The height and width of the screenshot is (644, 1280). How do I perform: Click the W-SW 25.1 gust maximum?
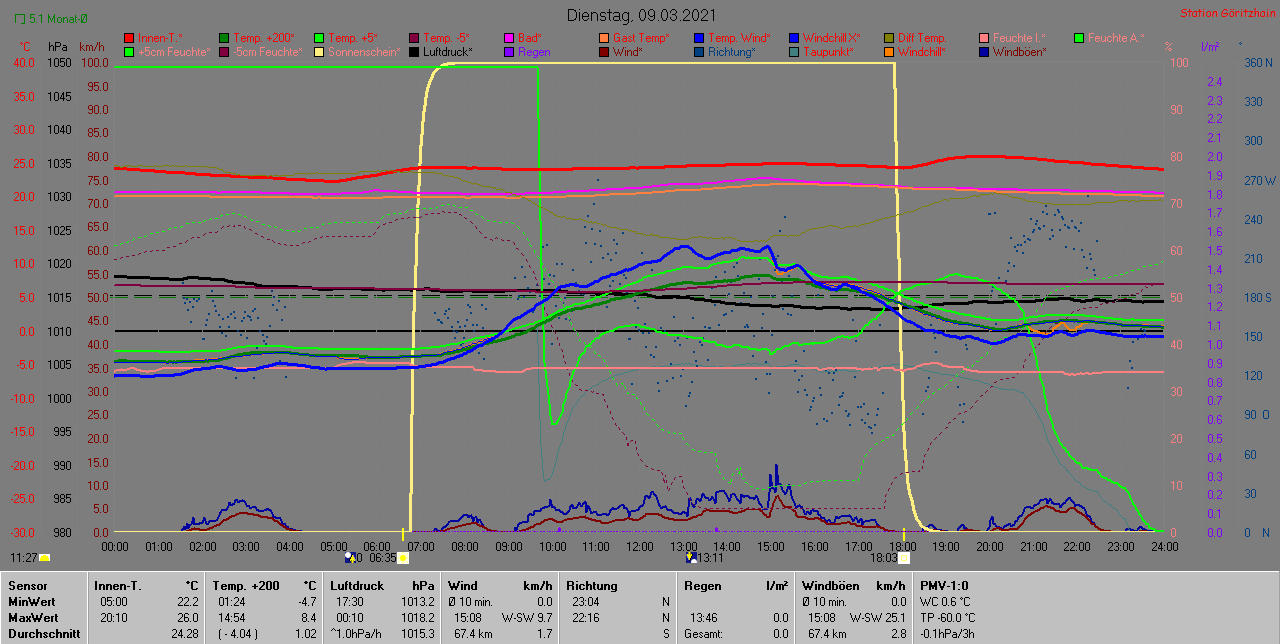pyautogui.click(x=878, y=618)
